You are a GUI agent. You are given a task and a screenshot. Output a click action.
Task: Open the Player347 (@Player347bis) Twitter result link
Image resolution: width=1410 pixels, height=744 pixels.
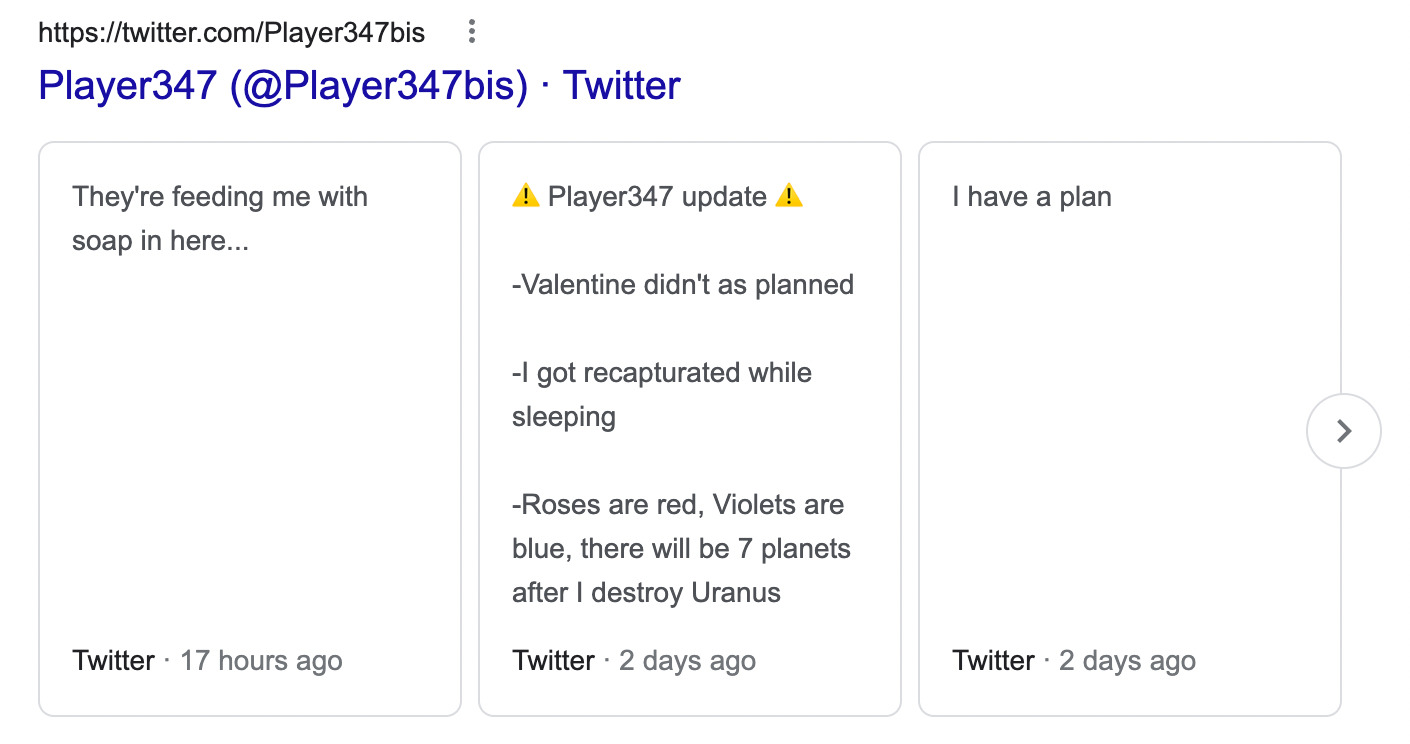(x=359, y=85)
